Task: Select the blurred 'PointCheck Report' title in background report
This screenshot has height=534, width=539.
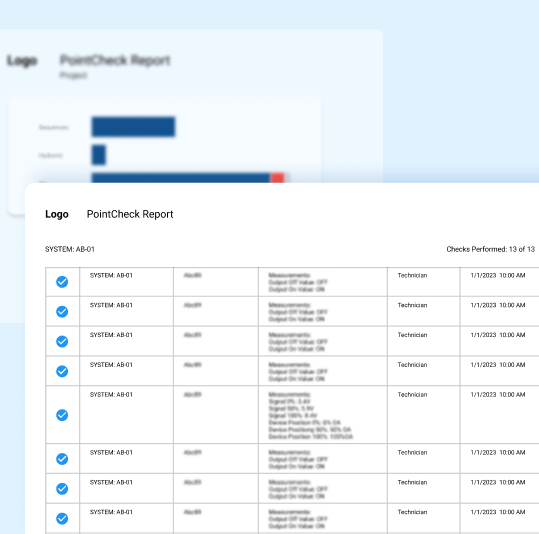Action: 115,60
